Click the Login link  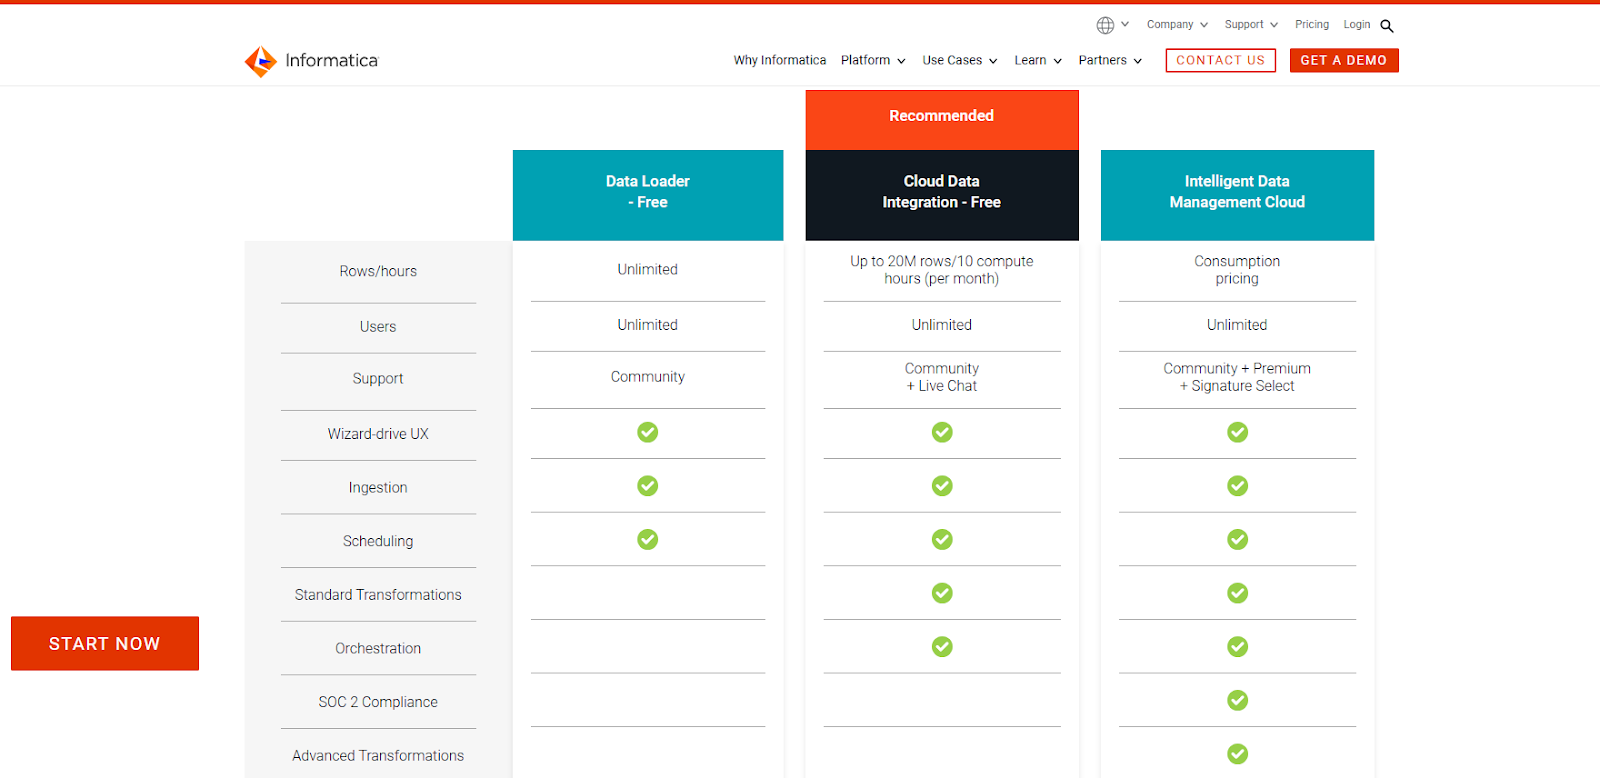pos(1357,25)
